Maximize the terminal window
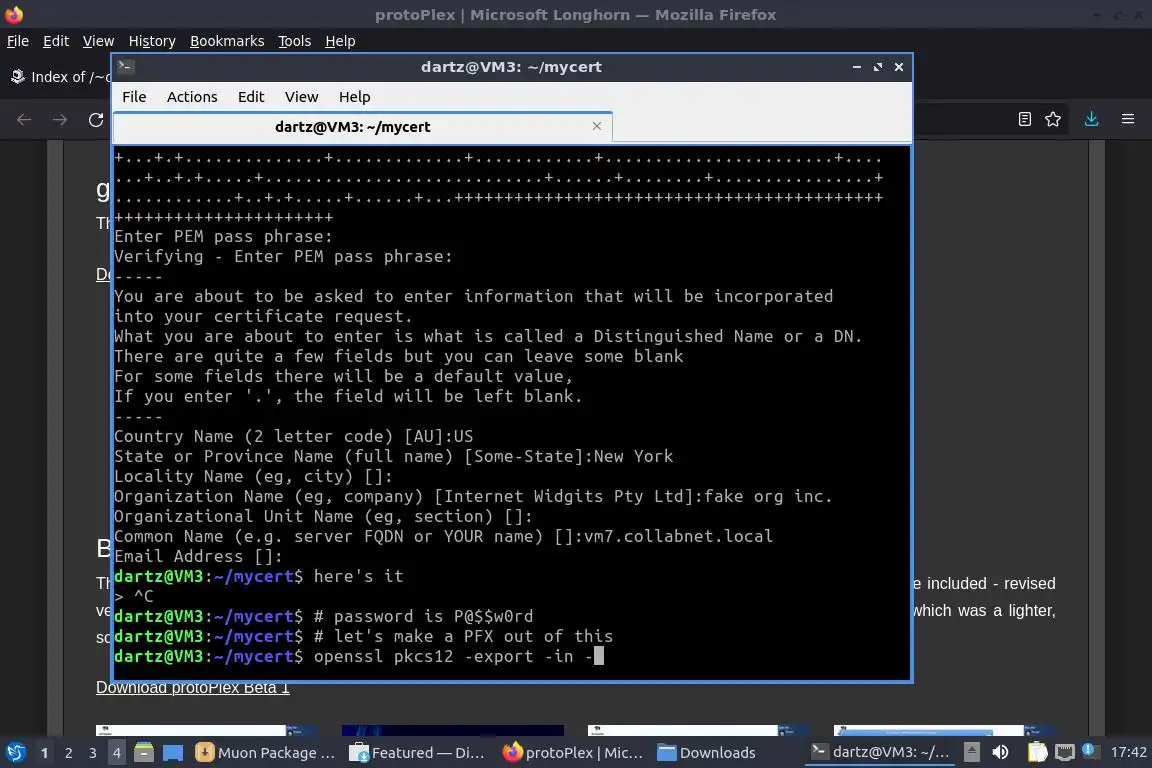Image resolution: width=1152 pixels, height=768 pixels. click(878, 67)
